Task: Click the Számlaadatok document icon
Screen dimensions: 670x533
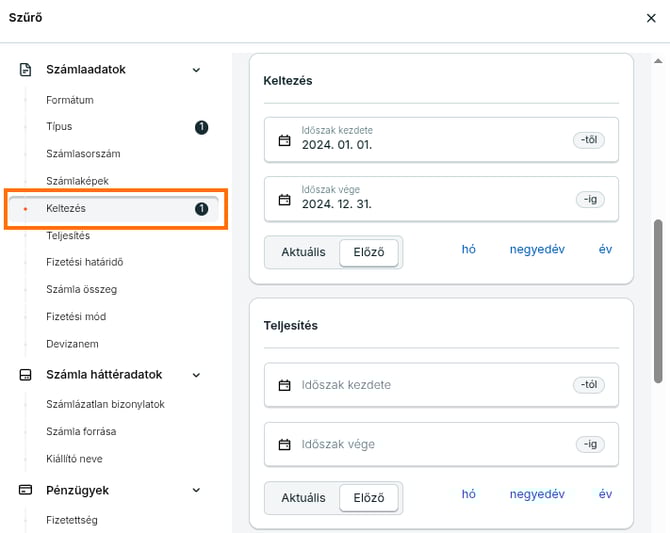Action: click(x=26, y=70)
